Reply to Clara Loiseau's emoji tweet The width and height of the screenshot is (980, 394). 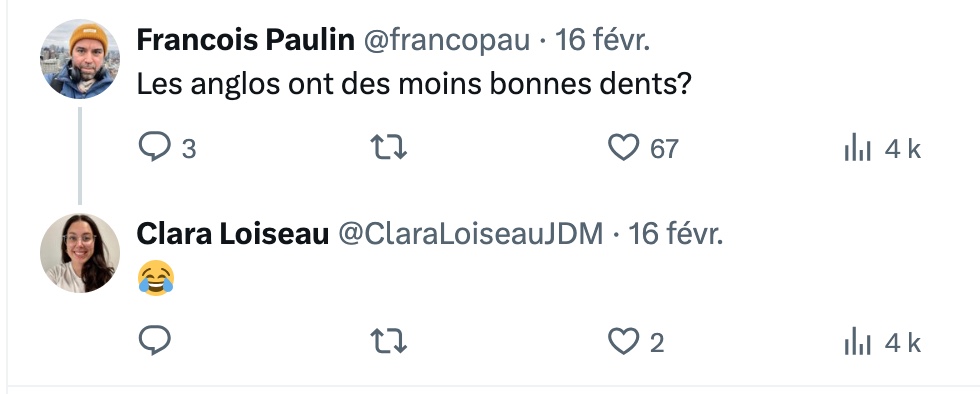click(x=154, y=341)
